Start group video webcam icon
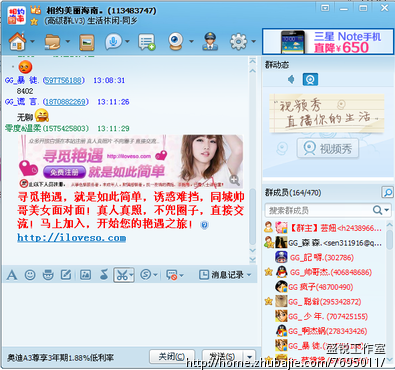395x370 pixels. click(x=176, y=42)
